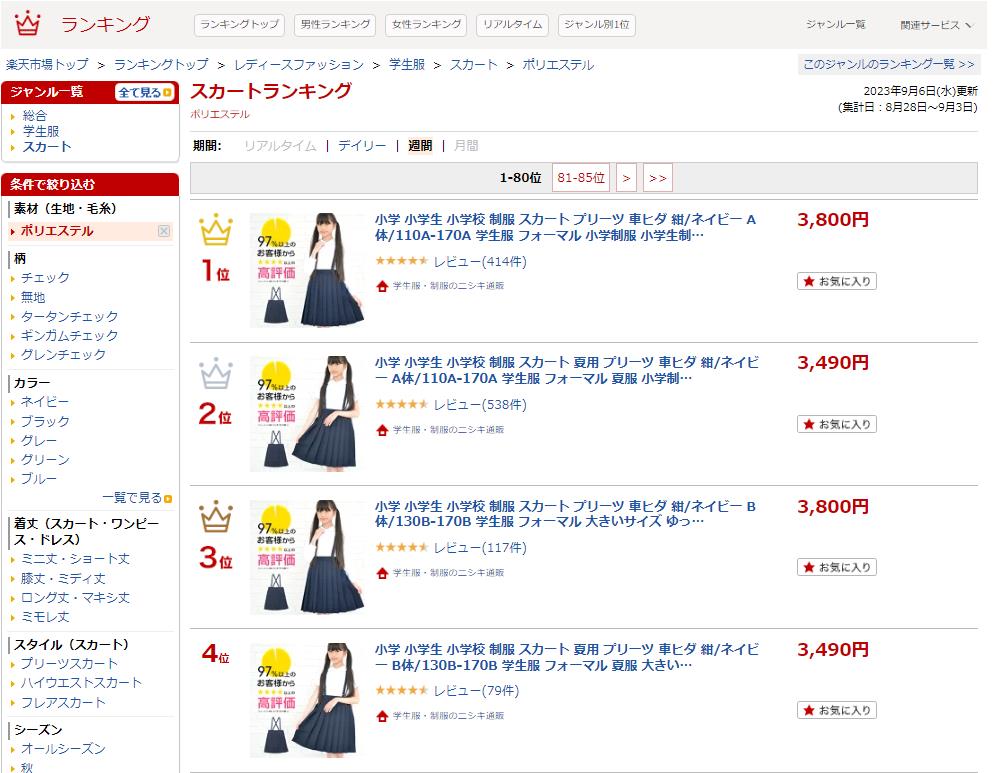The image size is (994, 773).
Task: Open the rank 2 product thumbnail
Action: pos(307,414)
